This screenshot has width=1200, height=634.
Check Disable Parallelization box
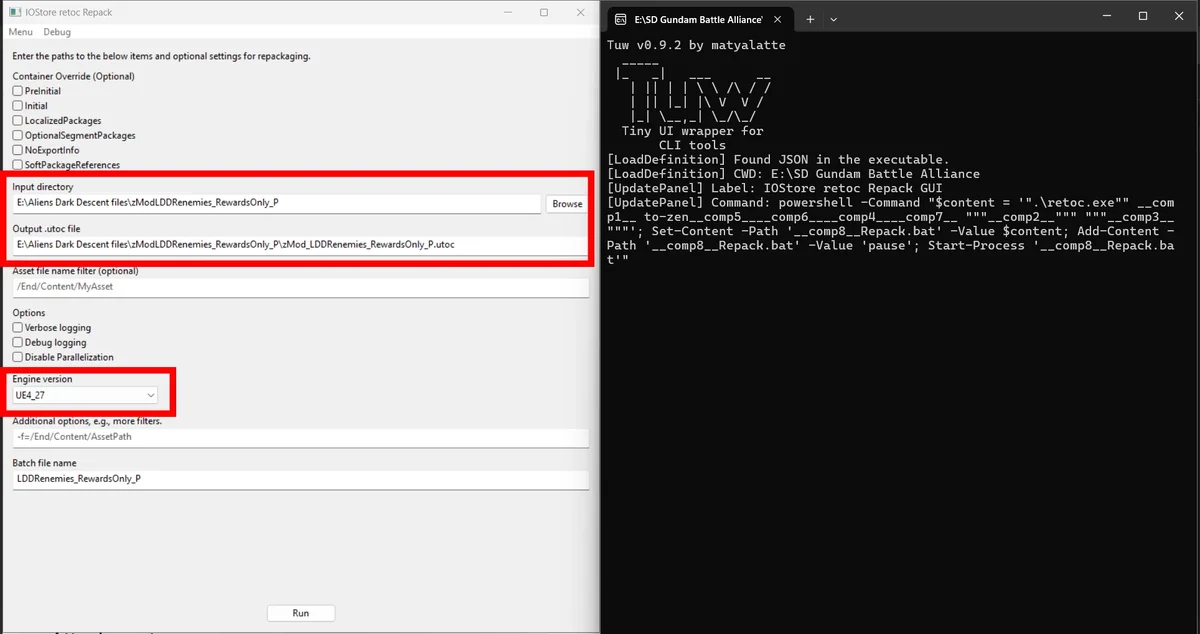click(x=18, y=357)
